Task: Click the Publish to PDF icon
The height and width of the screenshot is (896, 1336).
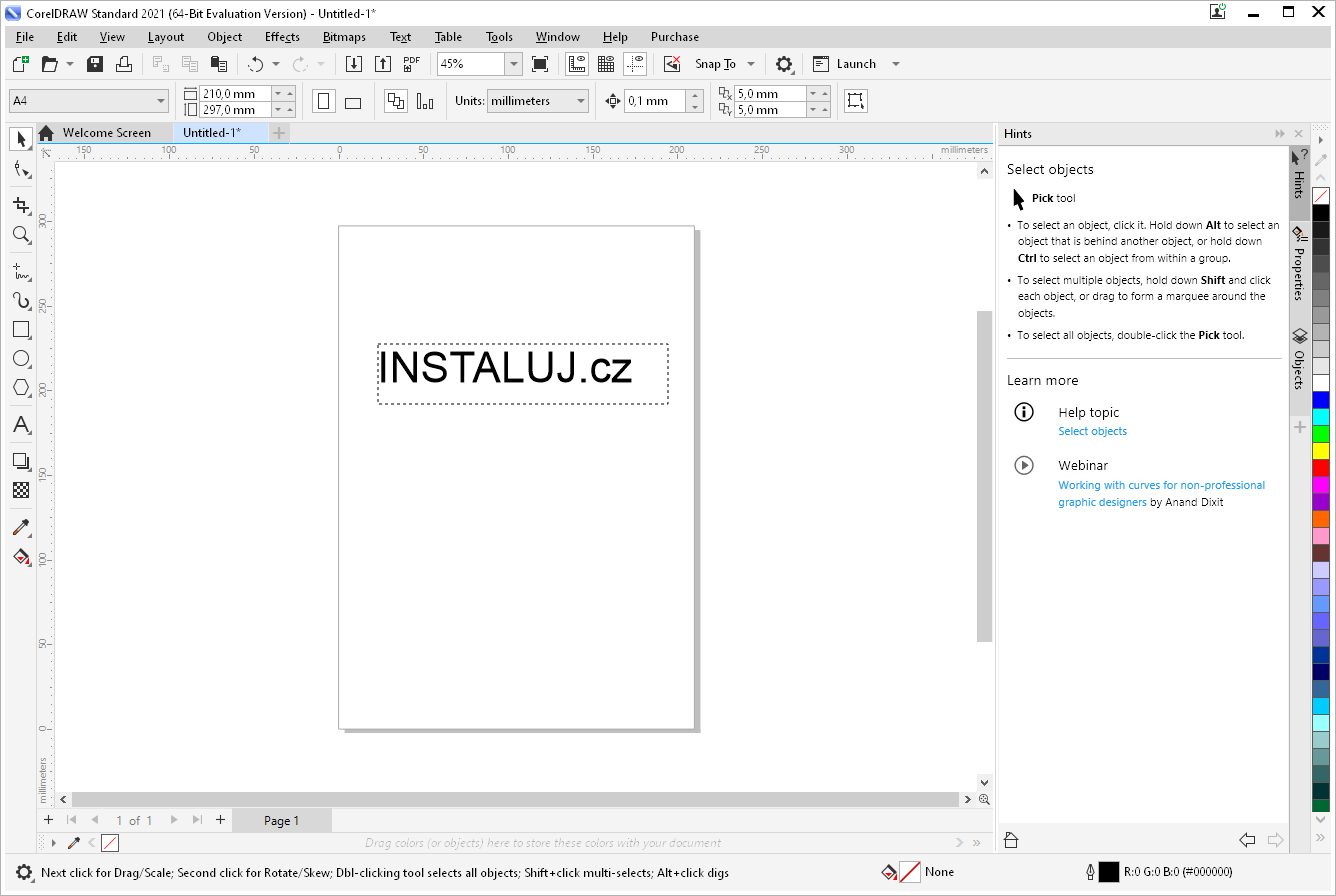Action: (x=411, y=64)
